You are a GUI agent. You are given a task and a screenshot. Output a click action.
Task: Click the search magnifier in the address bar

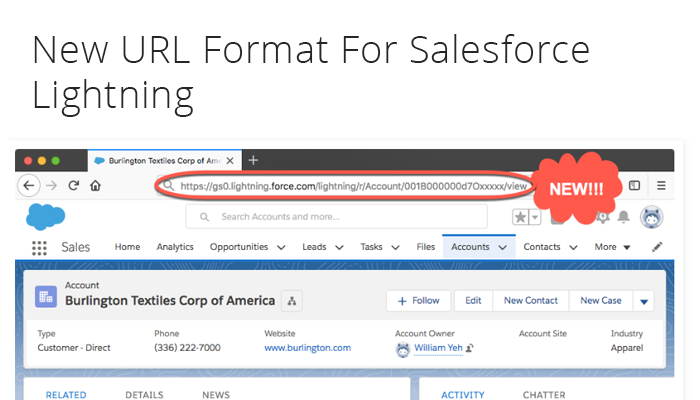coord(168,185)
